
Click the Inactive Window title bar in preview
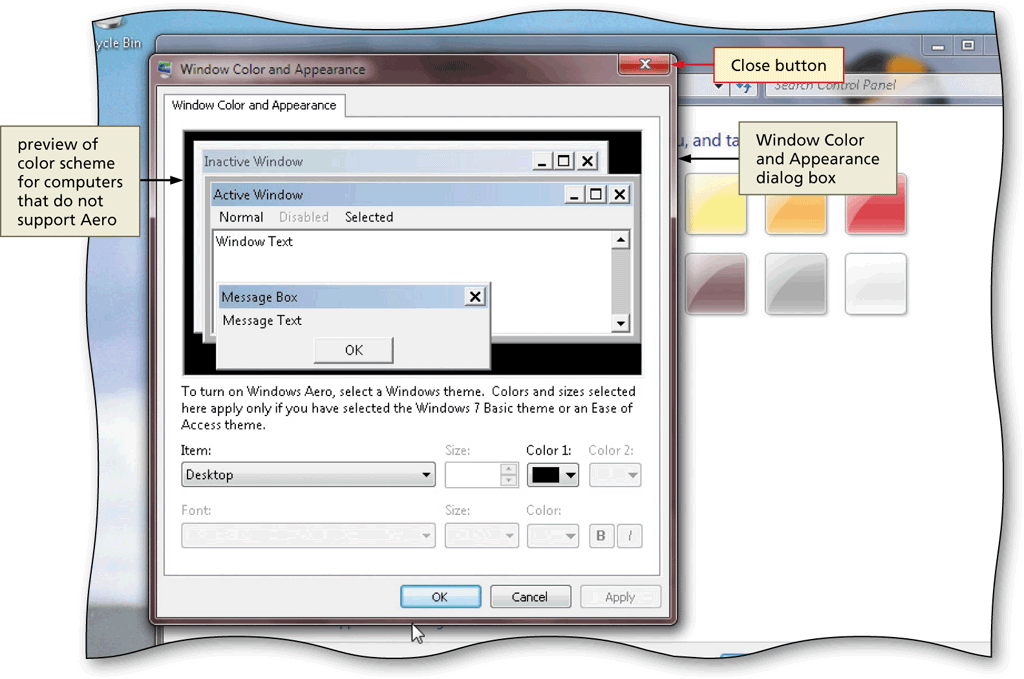click(x=400, y=161)
